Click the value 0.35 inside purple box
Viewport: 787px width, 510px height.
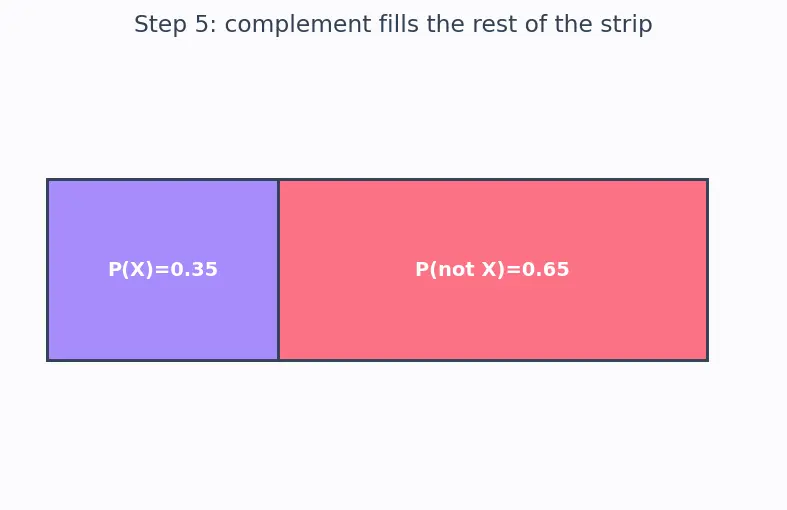[x=194, y=270]
